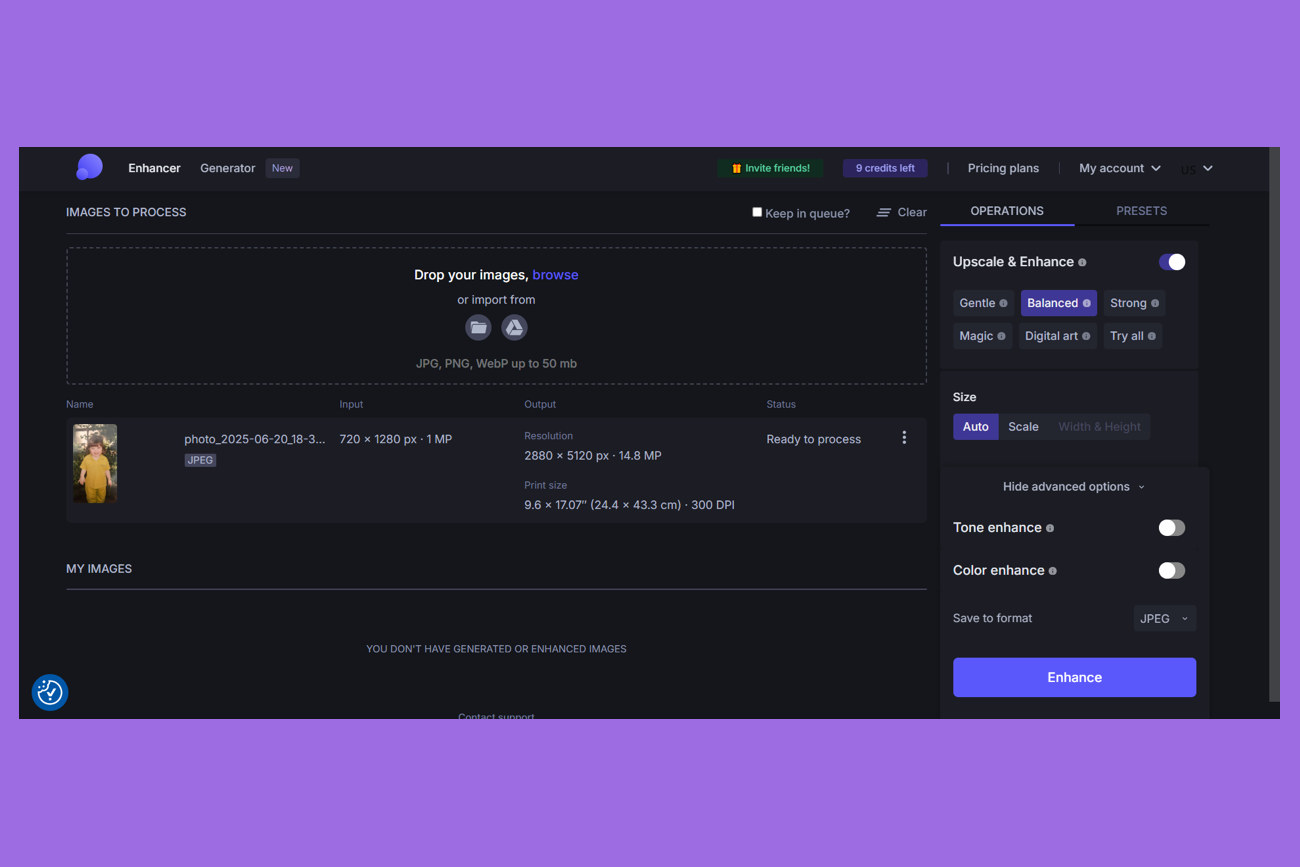The image size is (1300, 867).
Task: Turn on the Color enhance switch
Action: pos(1171,571)
